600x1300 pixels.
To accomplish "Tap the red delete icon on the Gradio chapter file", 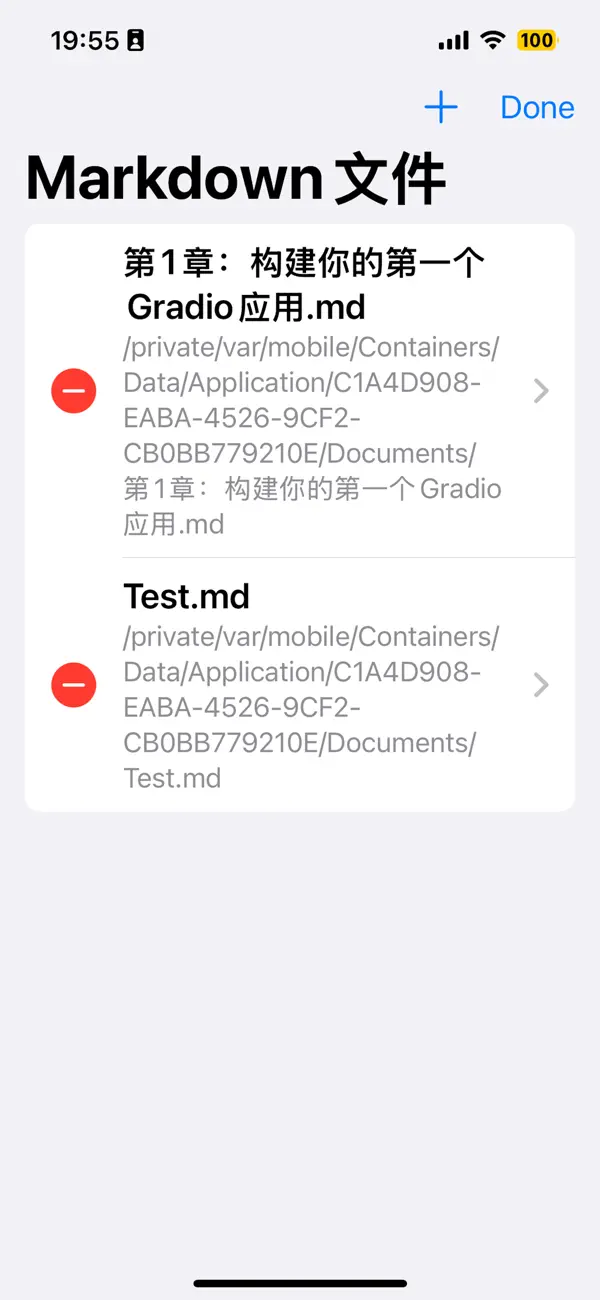I will click(x=73, y=391).
